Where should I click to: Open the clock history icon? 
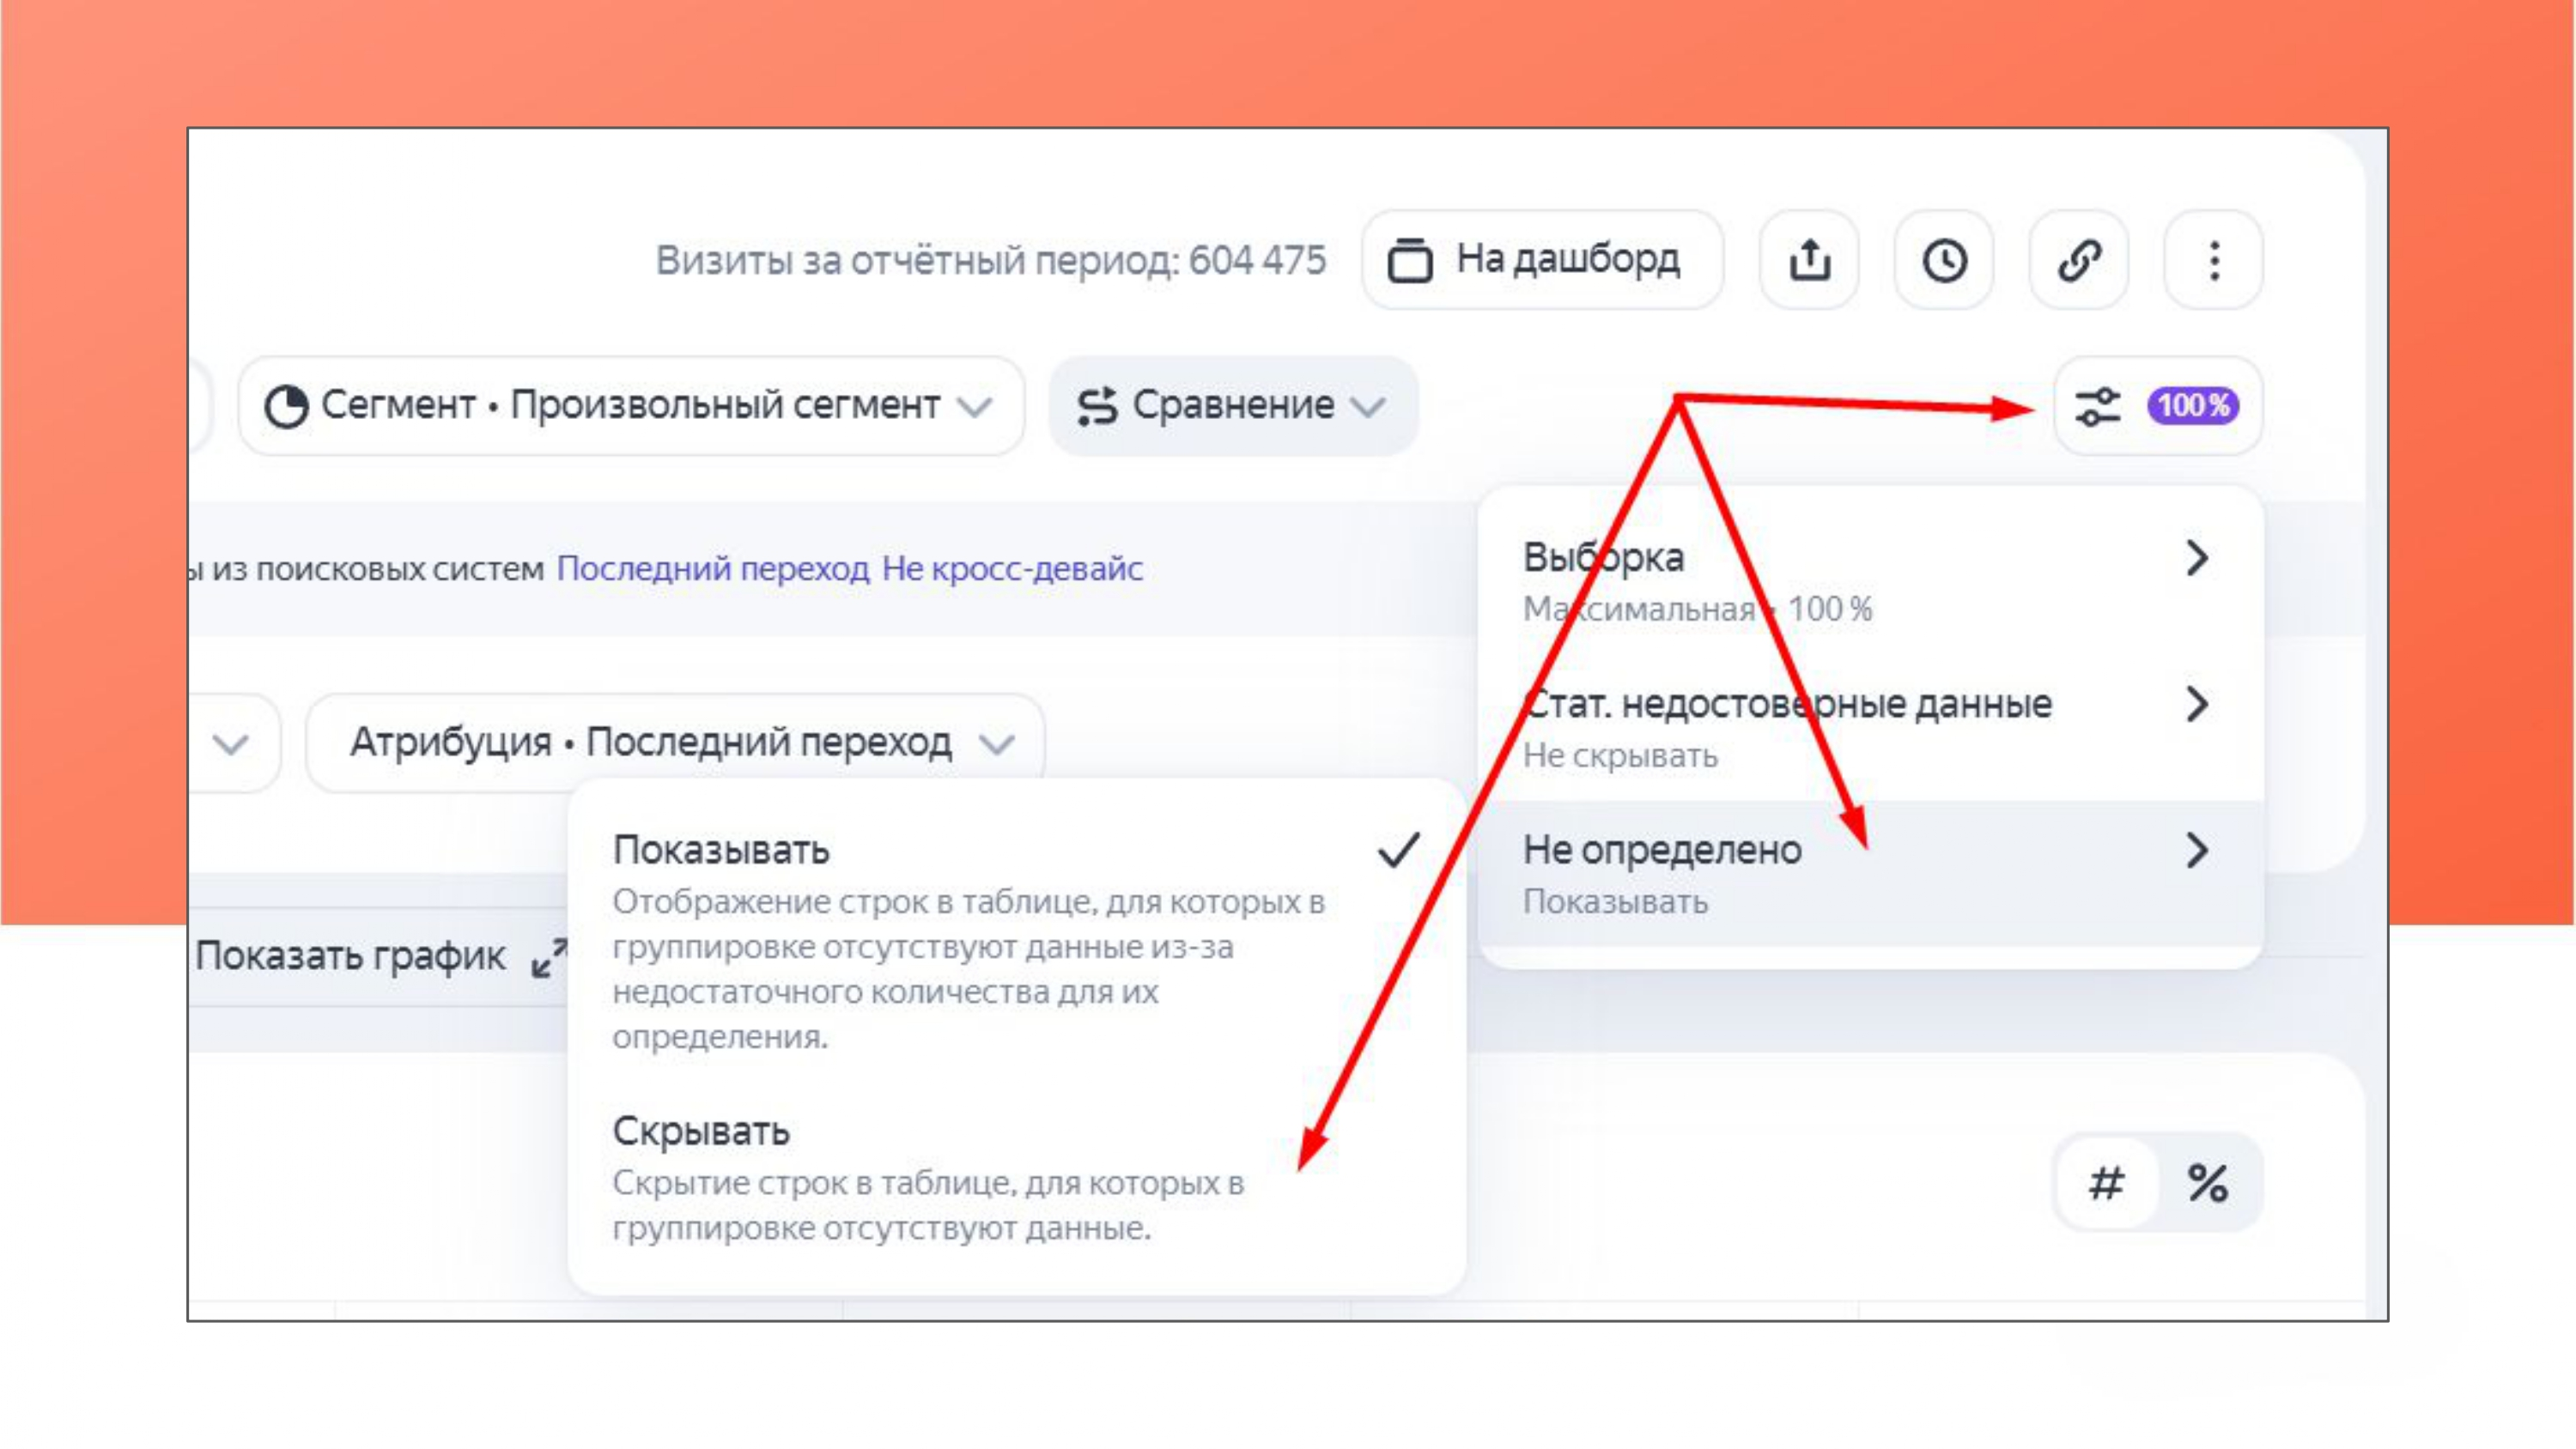tap(1943, 260)
